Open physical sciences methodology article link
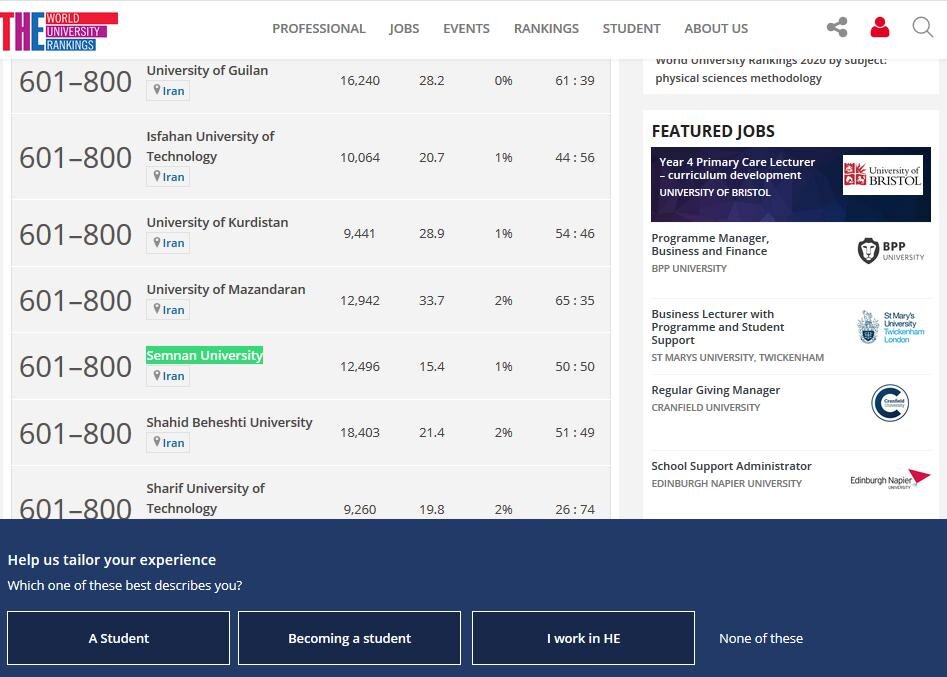 coord(771,70)
